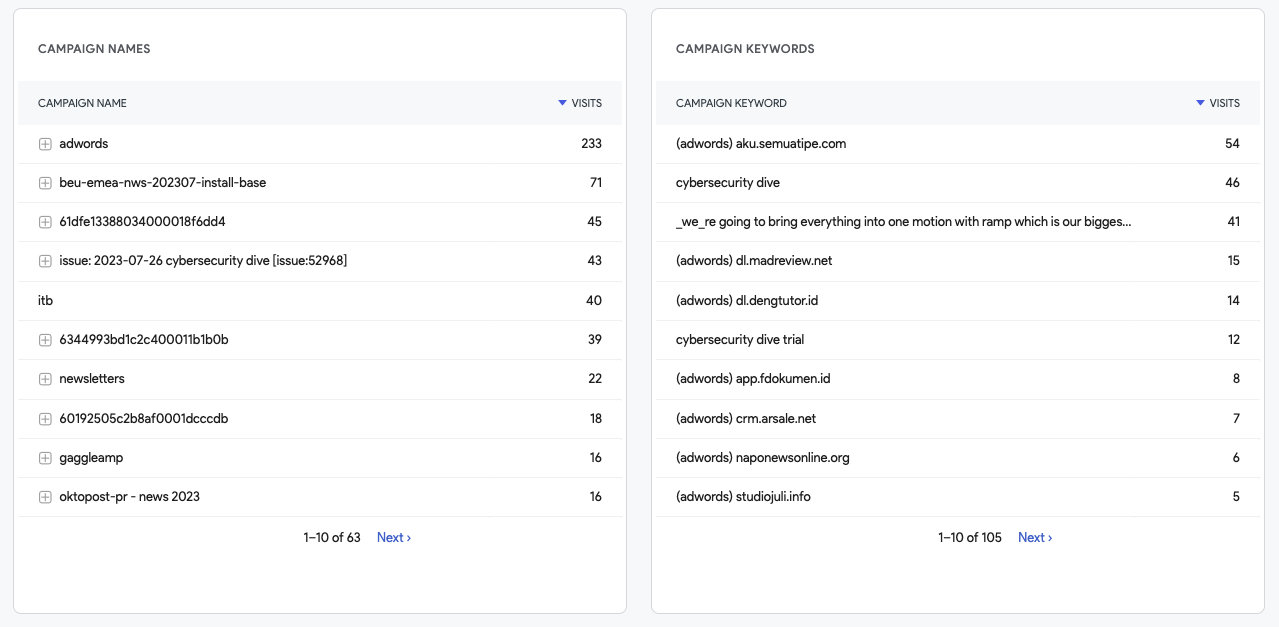This screenshot has width=1279, height=627.
Task: Expand the newsletters campaign row
Action: coord(45,379)
